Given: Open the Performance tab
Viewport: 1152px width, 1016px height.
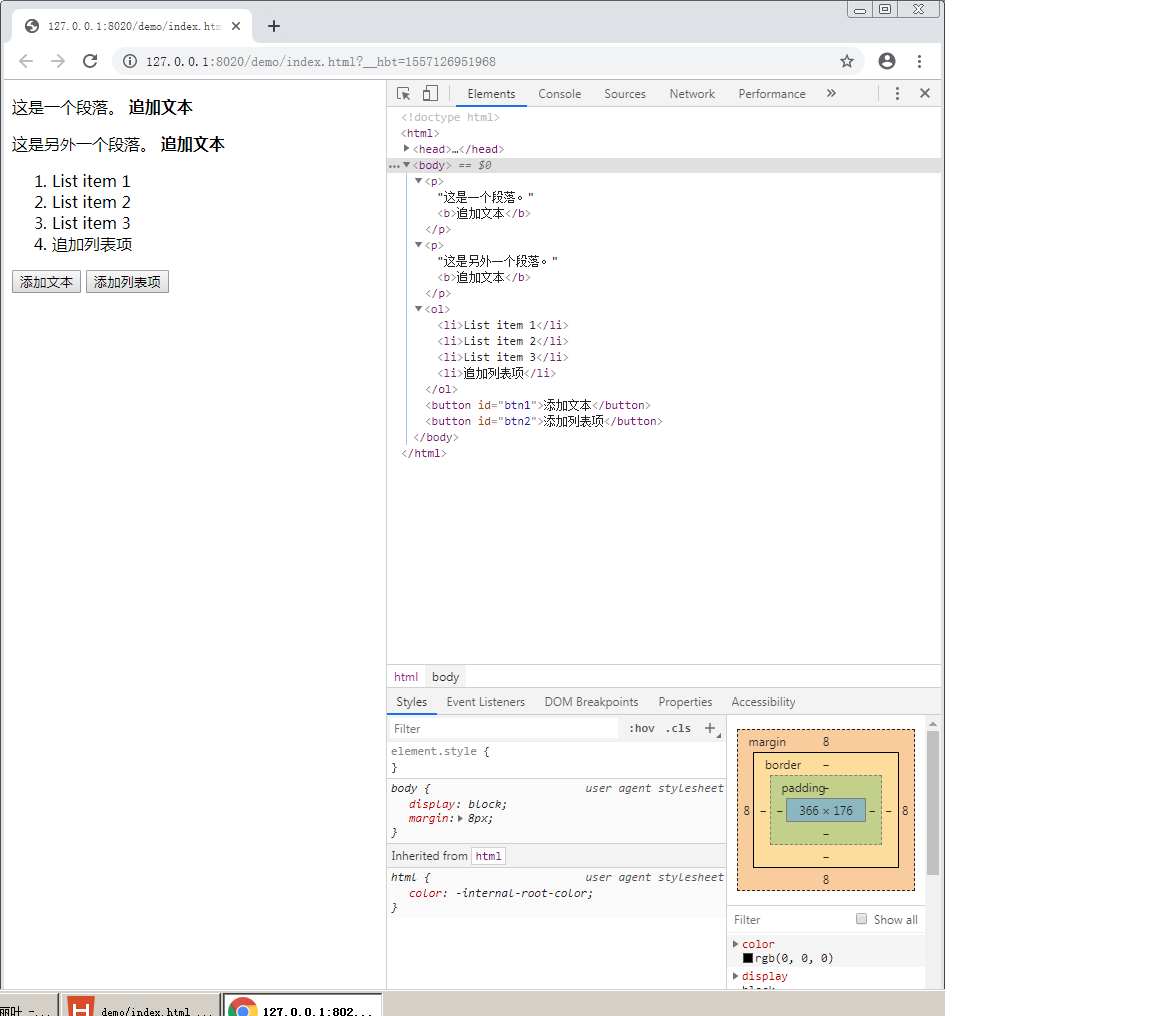Looking at the screenshot, I should (x=771, y=94).
